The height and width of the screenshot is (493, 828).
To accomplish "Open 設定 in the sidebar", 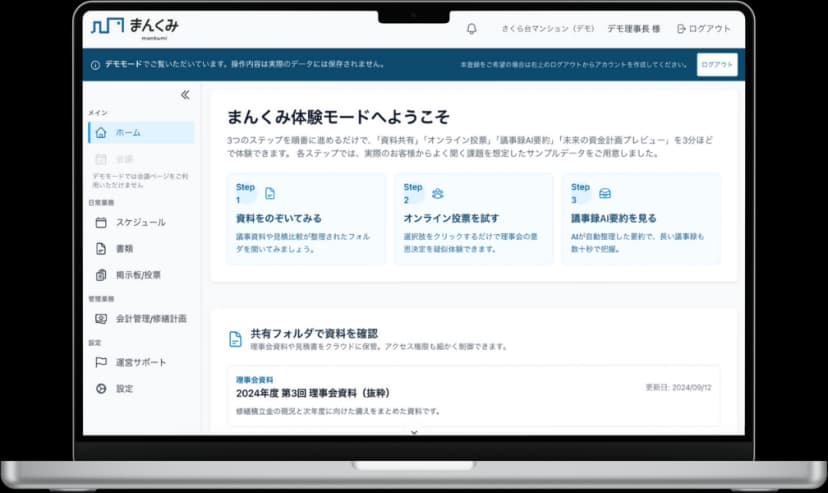I will coord(141,388).
